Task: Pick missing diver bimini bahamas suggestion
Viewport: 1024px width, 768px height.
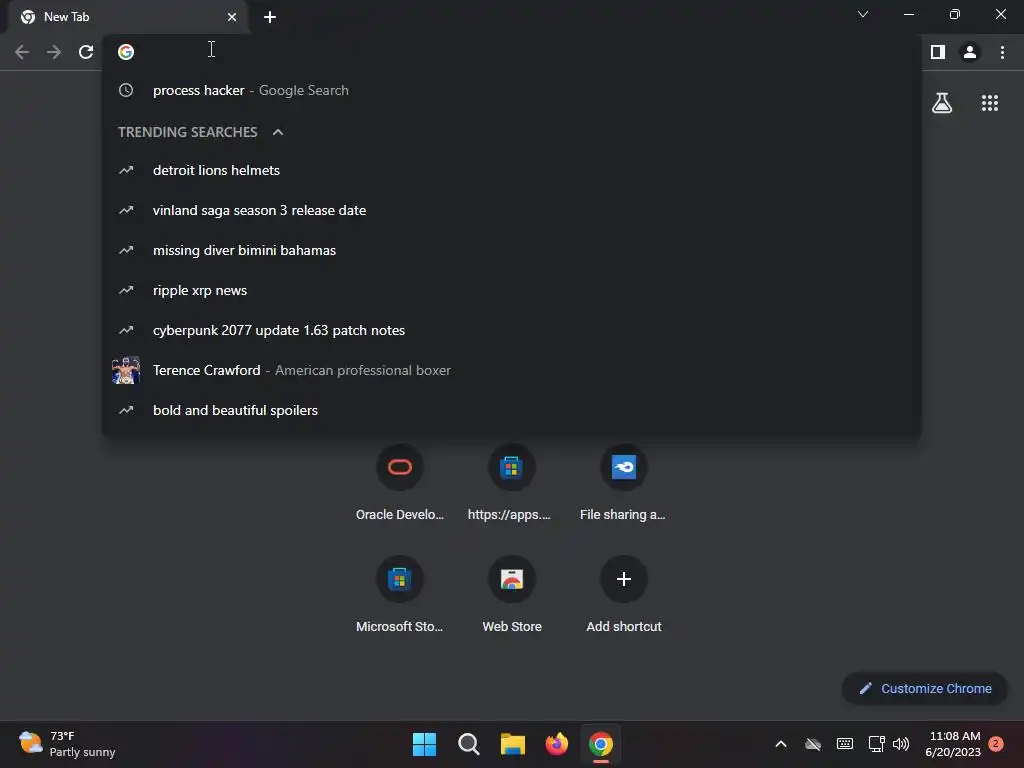Action: [x=511, y=250]
